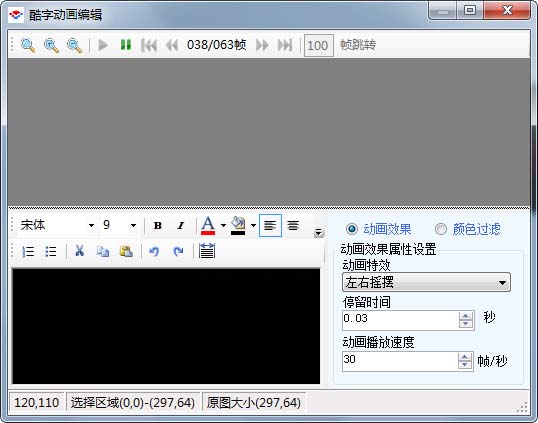This screenshot has height=423, width=538.
Task: Click the 酷字动画编辑 app icon in title bar
Action: click(16, 15)
